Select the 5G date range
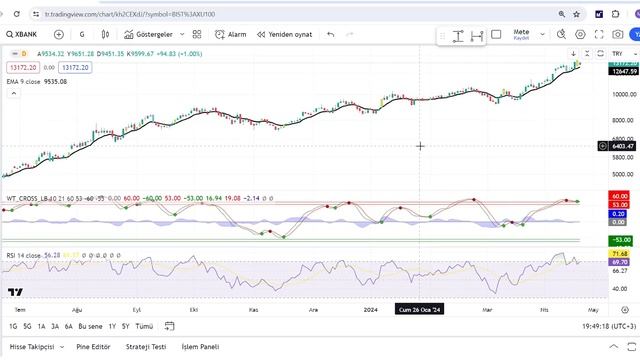 27,327
